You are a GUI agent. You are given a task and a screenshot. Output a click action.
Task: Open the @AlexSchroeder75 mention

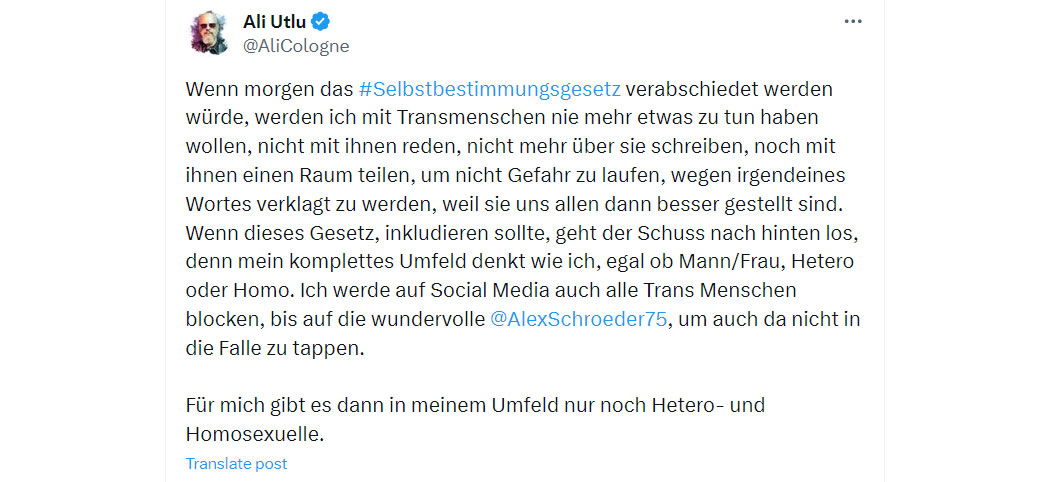579,319
